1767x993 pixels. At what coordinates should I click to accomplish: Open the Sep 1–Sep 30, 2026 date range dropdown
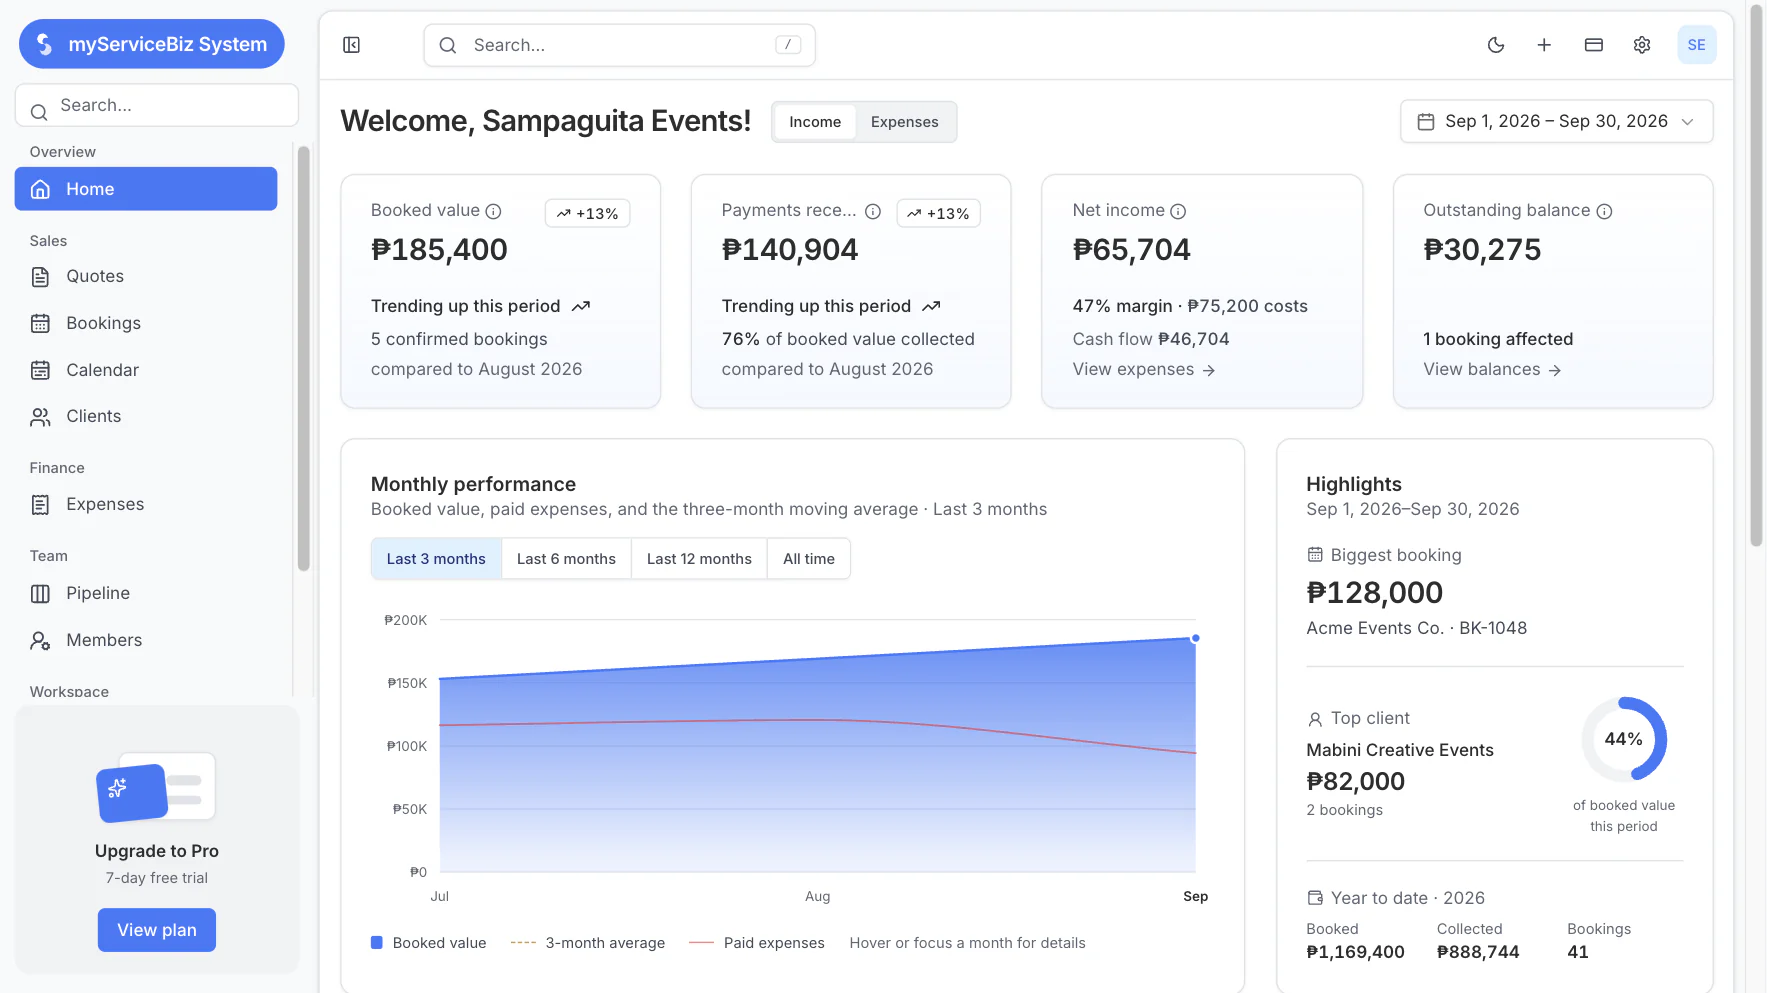1557,121
